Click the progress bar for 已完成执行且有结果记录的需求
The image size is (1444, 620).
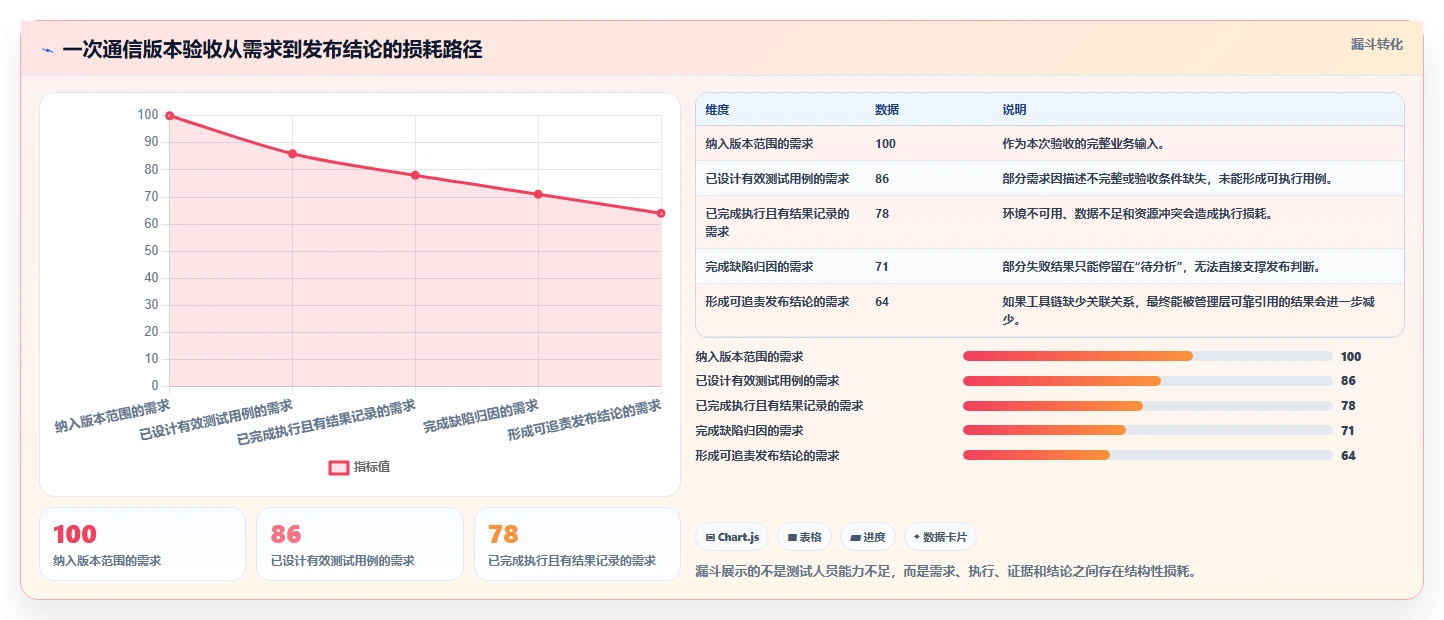(1147, 406)
